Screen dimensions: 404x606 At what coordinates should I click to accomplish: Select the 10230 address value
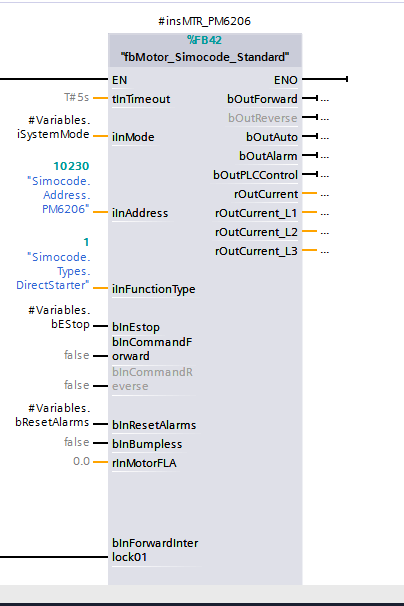71,166
